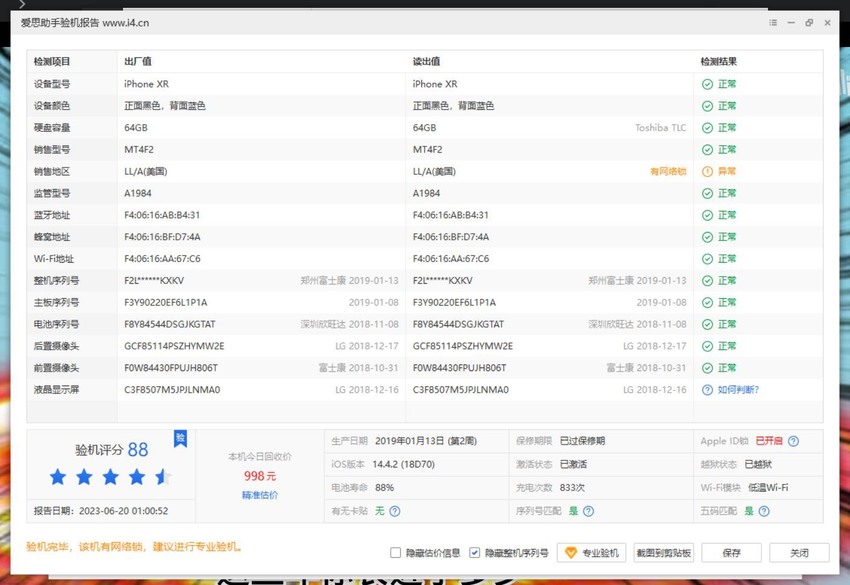Click the 出厂值 column header
Viewport: 850px width, 585px height.
point(138,61)
